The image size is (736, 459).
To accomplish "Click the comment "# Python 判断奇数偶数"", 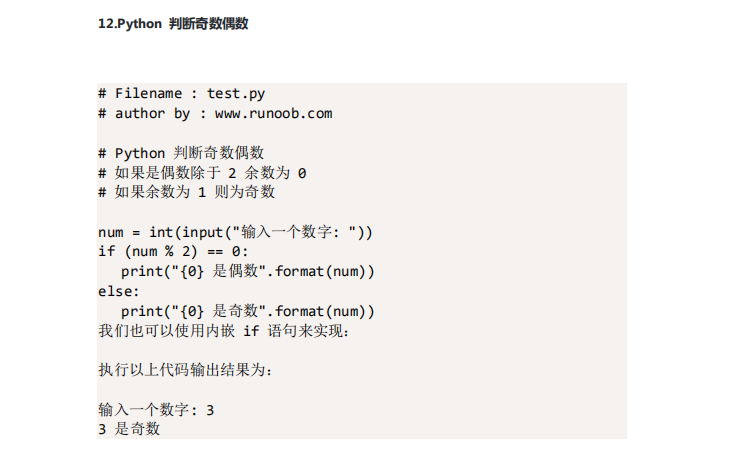I will coord(181,153).
